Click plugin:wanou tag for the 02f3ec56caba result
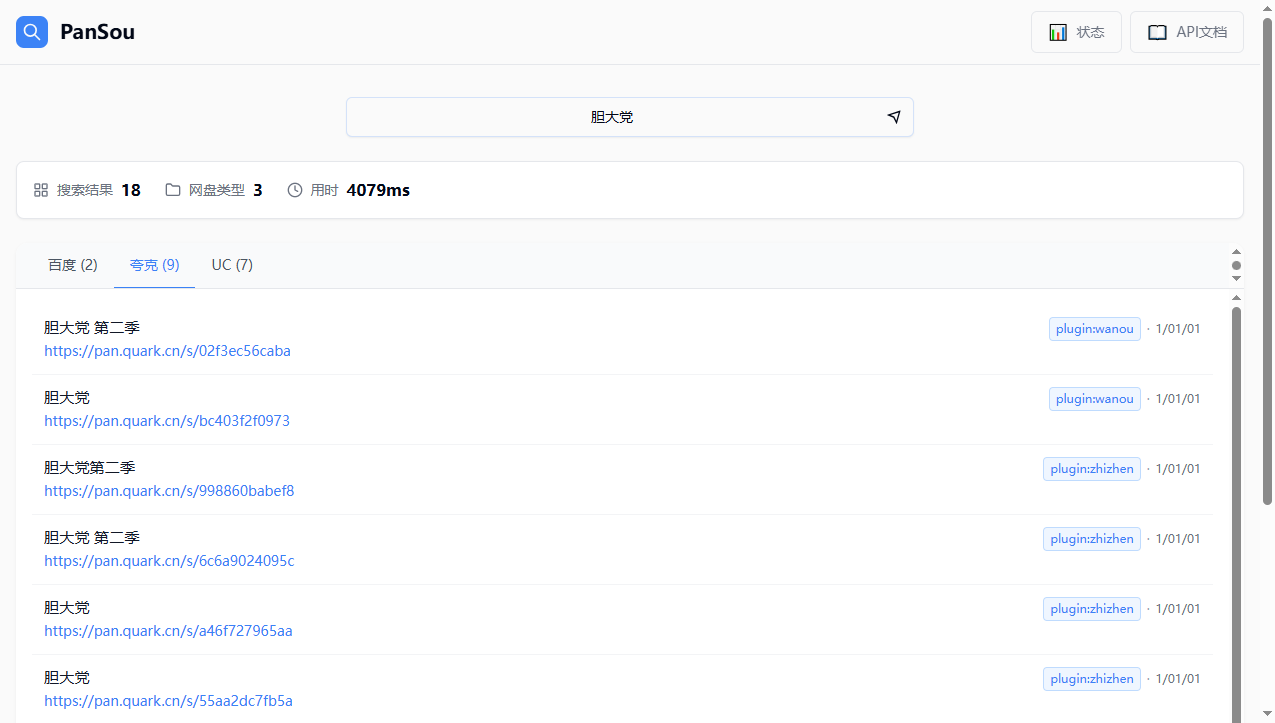 1095,329
